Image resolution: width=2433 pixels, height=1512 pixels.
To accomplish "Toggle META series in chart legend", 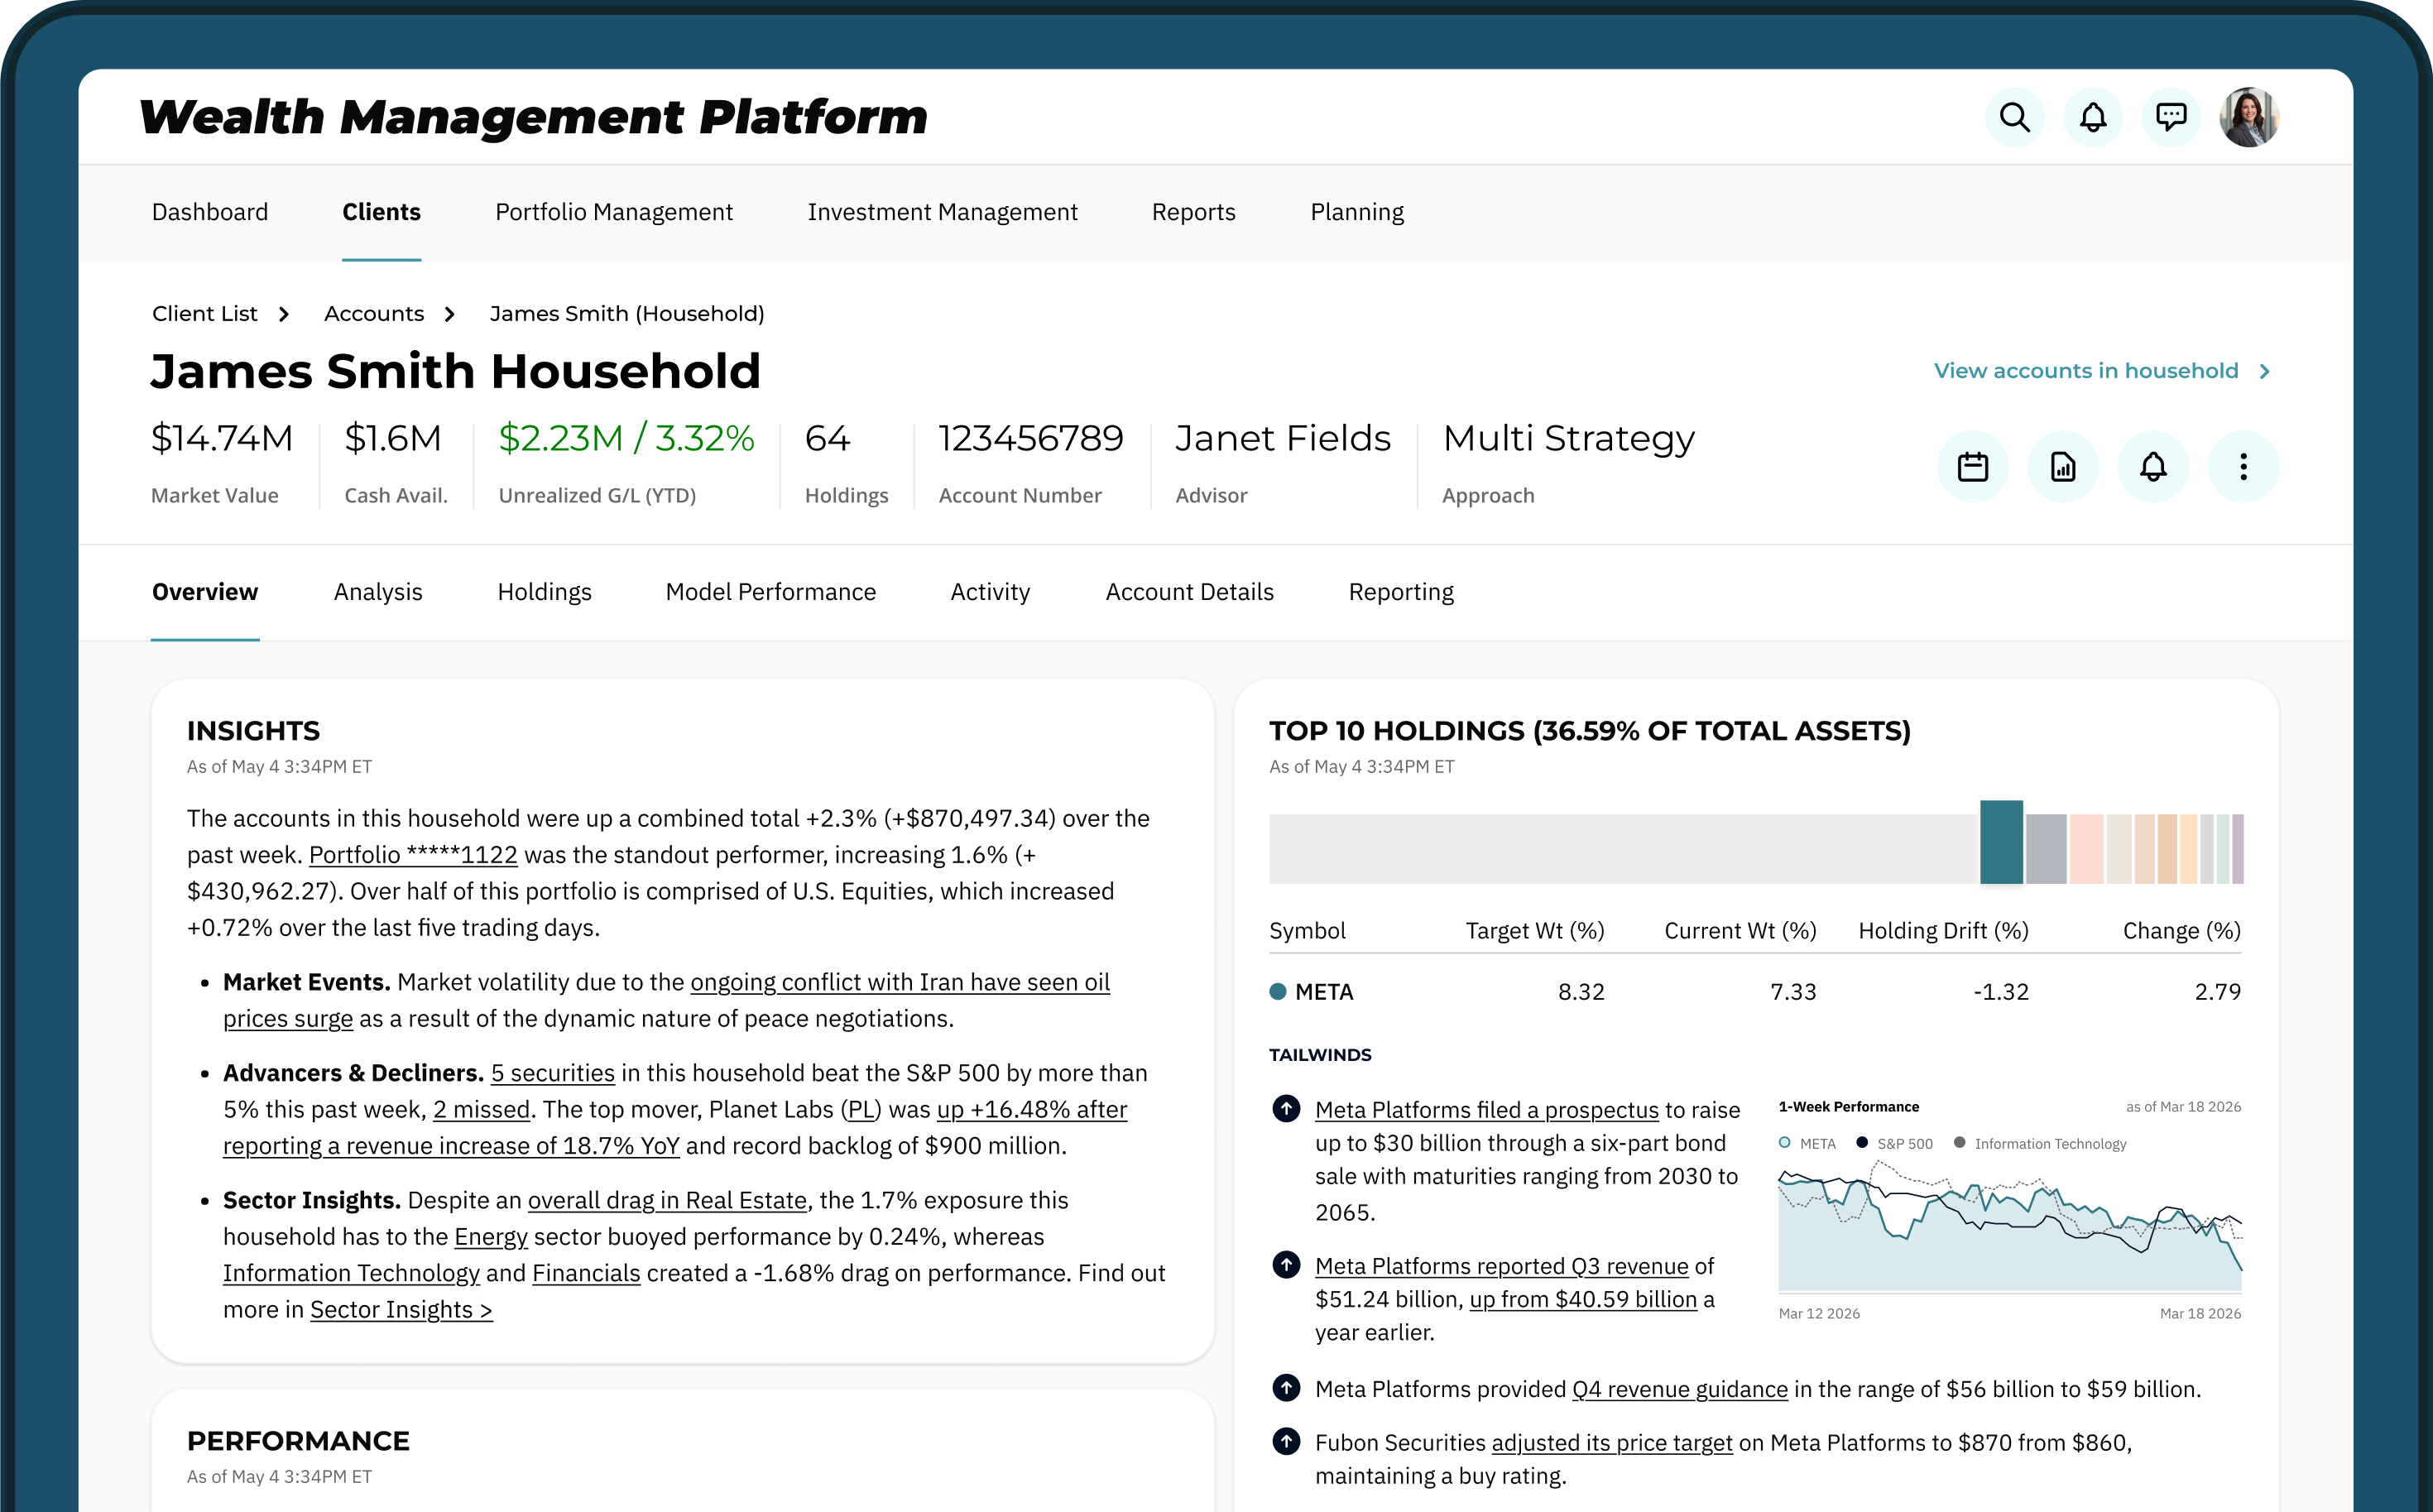I will (x=1808, y=1144).
